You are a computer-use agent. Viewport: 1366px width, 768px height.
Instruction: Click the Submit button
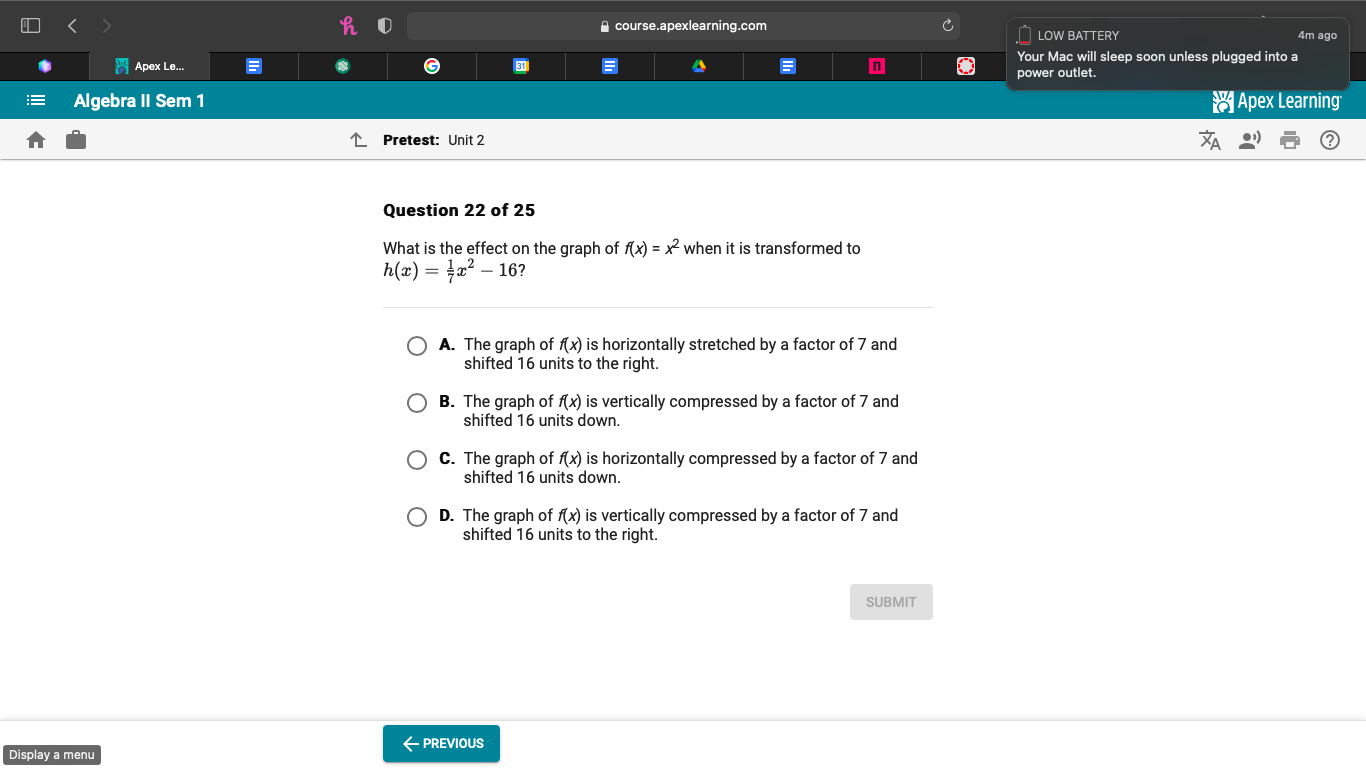(891, 602)
